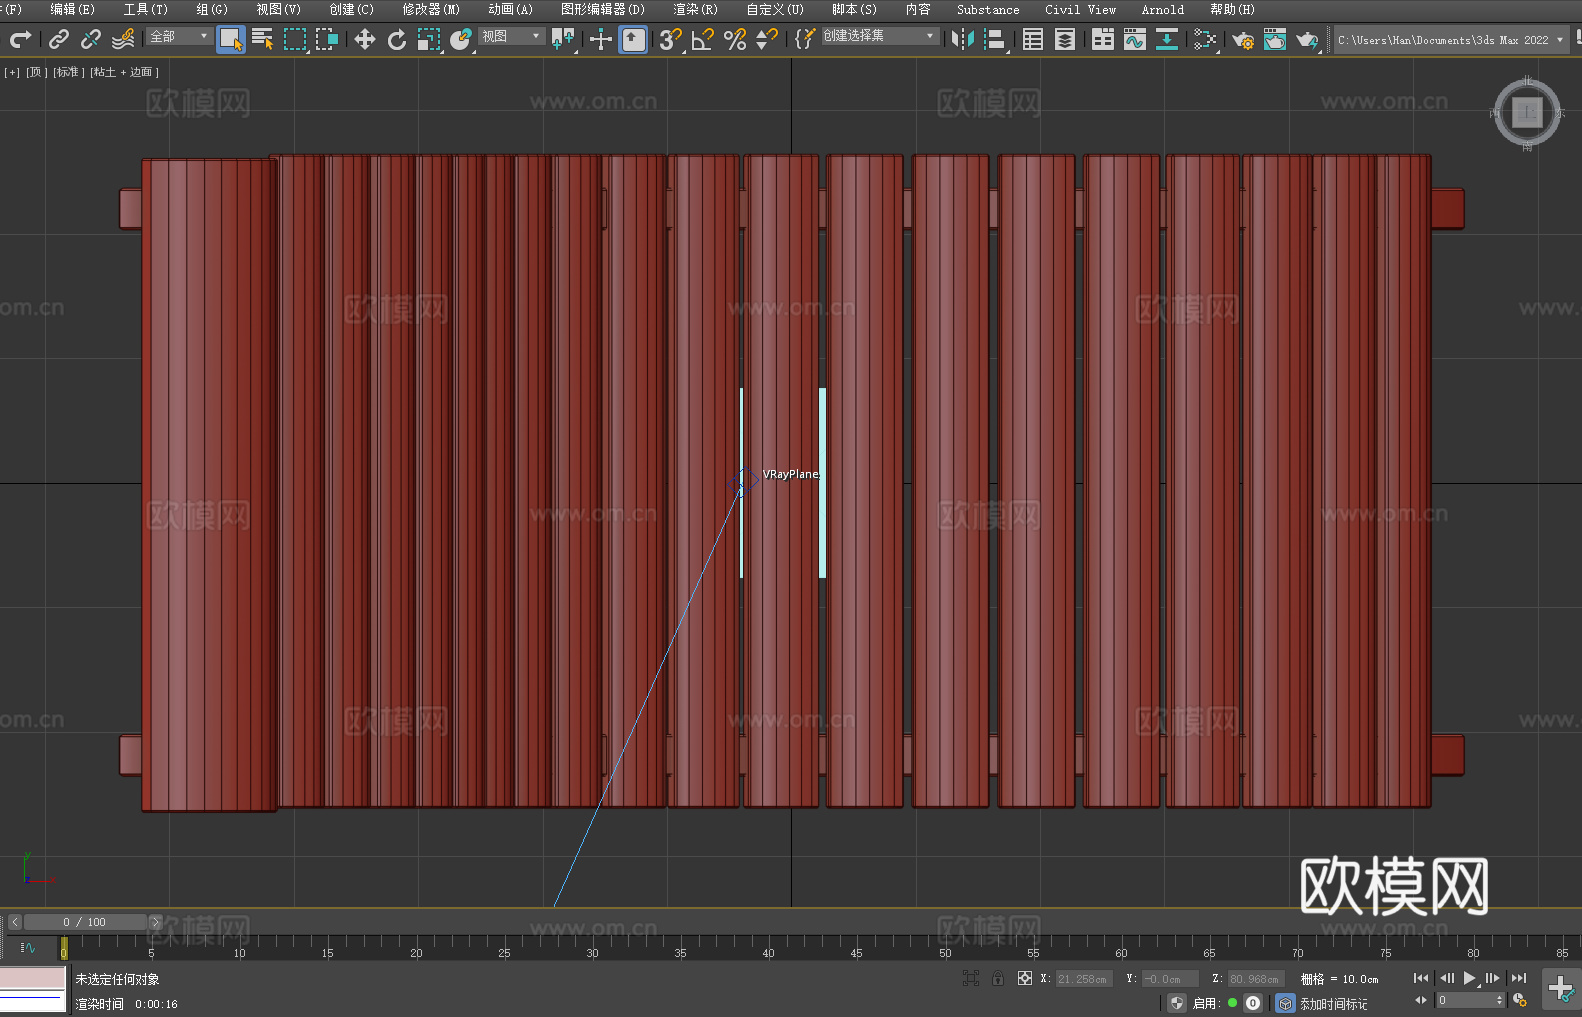
Task: Toggle Keyboard Shortcut Override button
Action: click(x=633, y=39)
